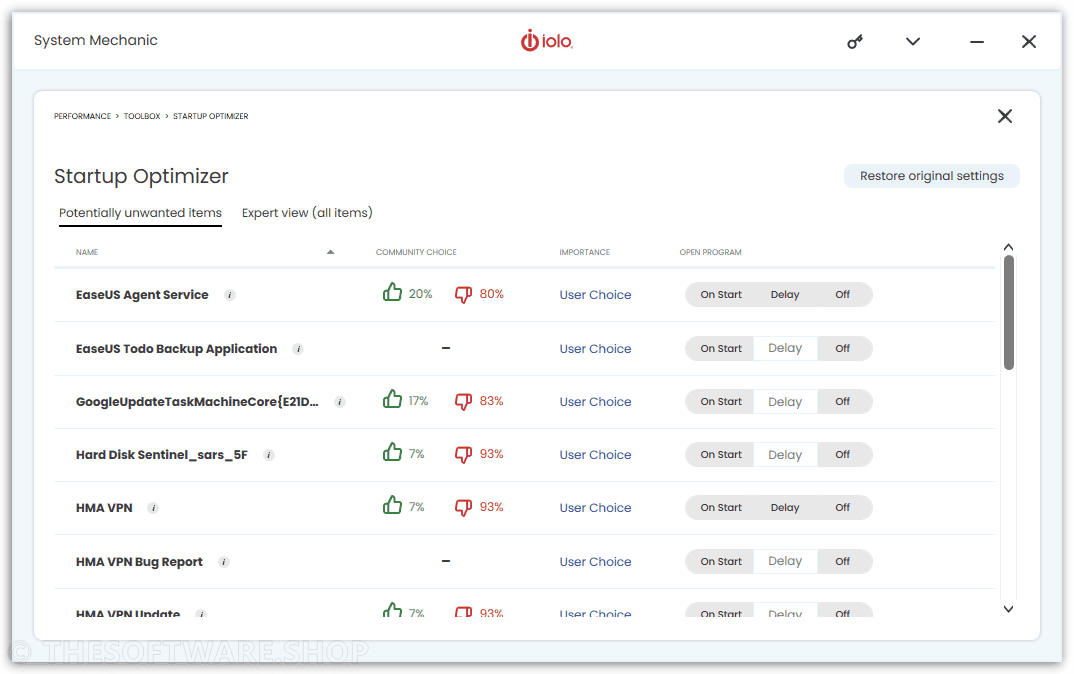This screenshot has width=1074, height=674.
Task: Click info icon for HMA VPN Bug Report
Action: 224,562
